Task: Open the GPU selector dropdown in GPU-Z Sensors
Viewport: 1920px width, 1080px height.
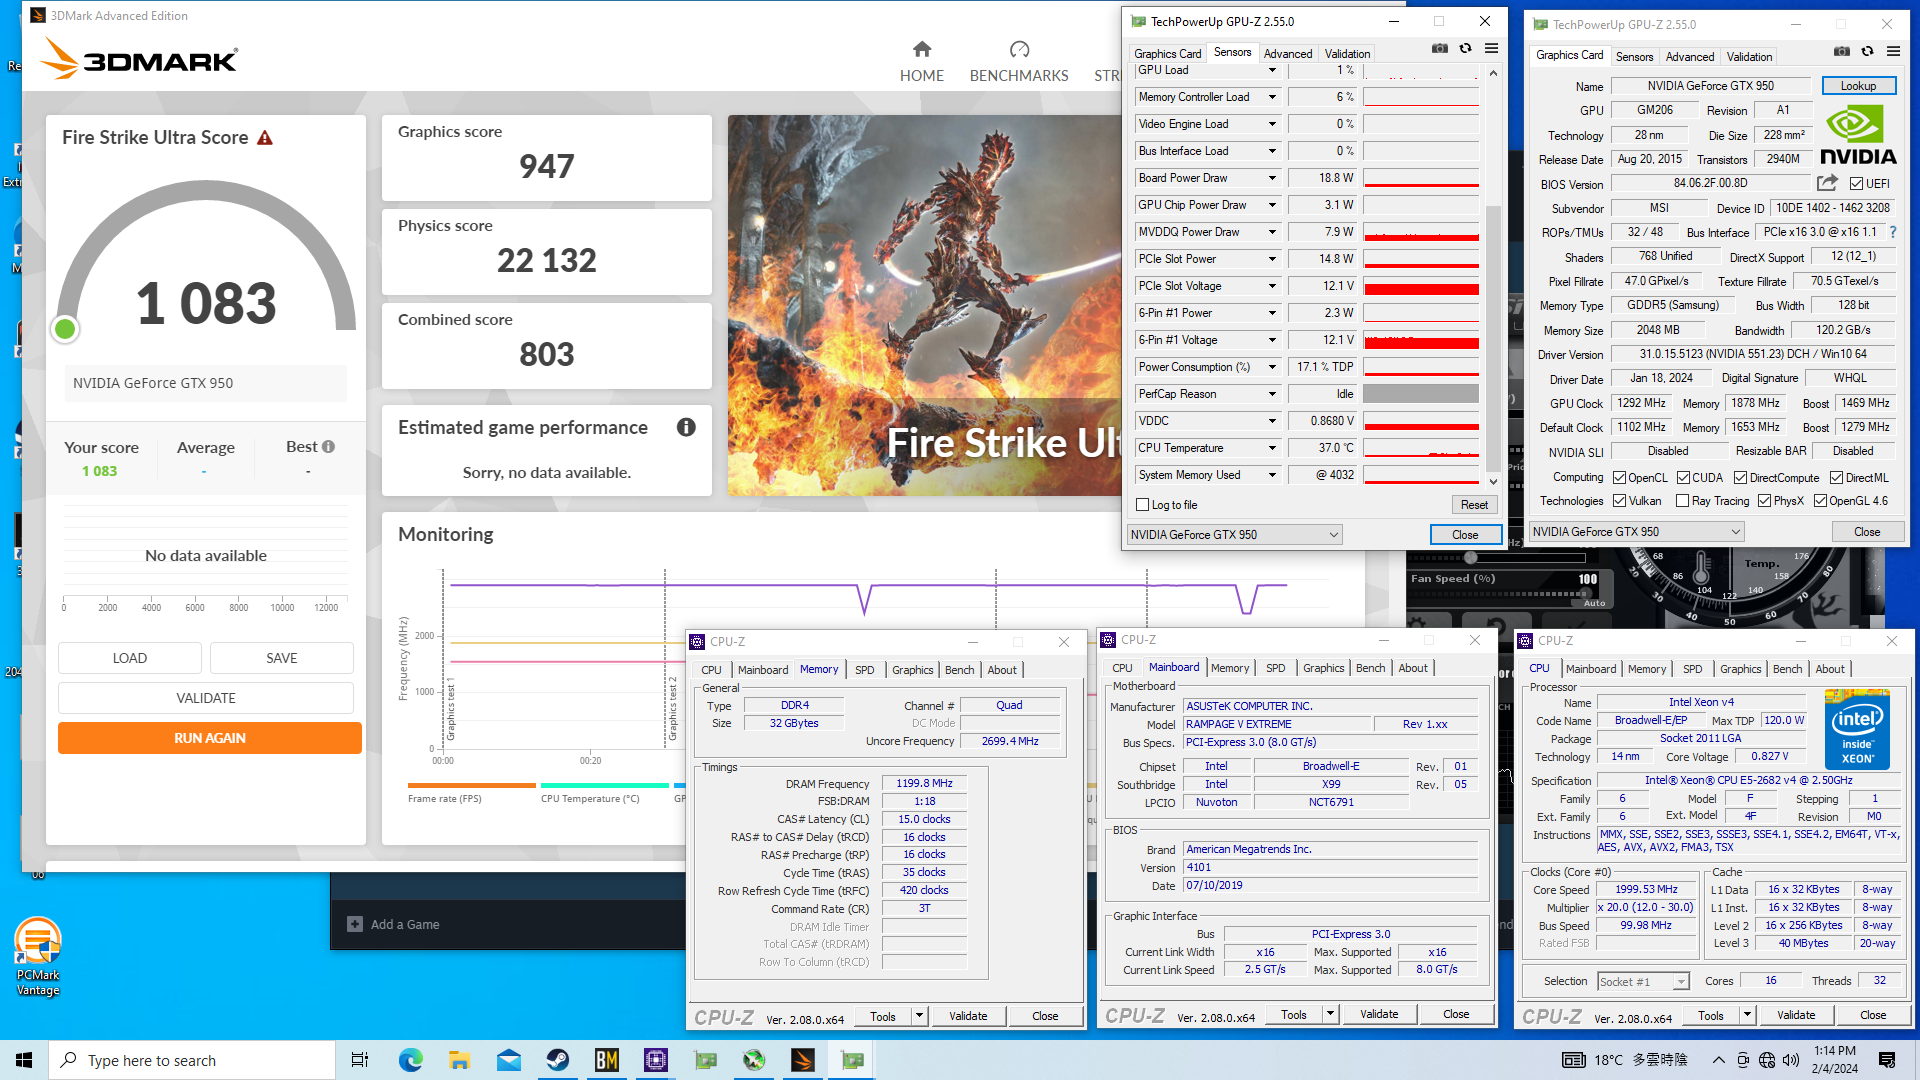Action: pos(1234,535)
